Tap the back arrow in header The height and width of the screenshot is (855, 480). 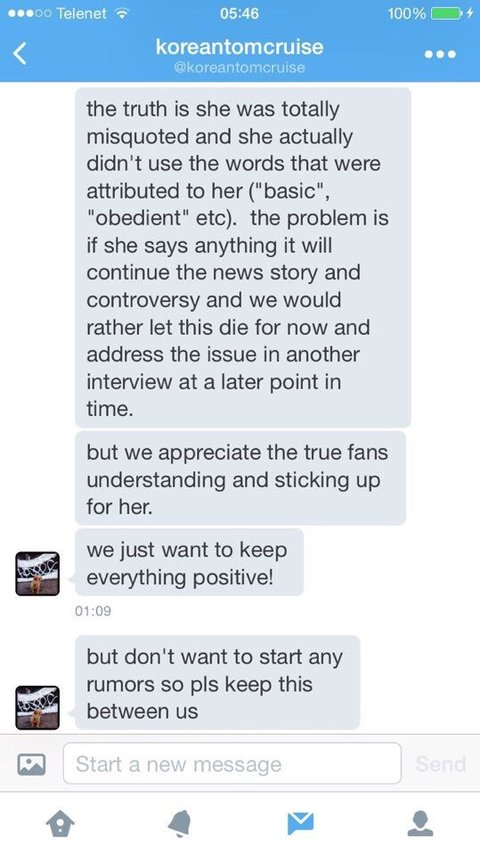click(20, 54)
